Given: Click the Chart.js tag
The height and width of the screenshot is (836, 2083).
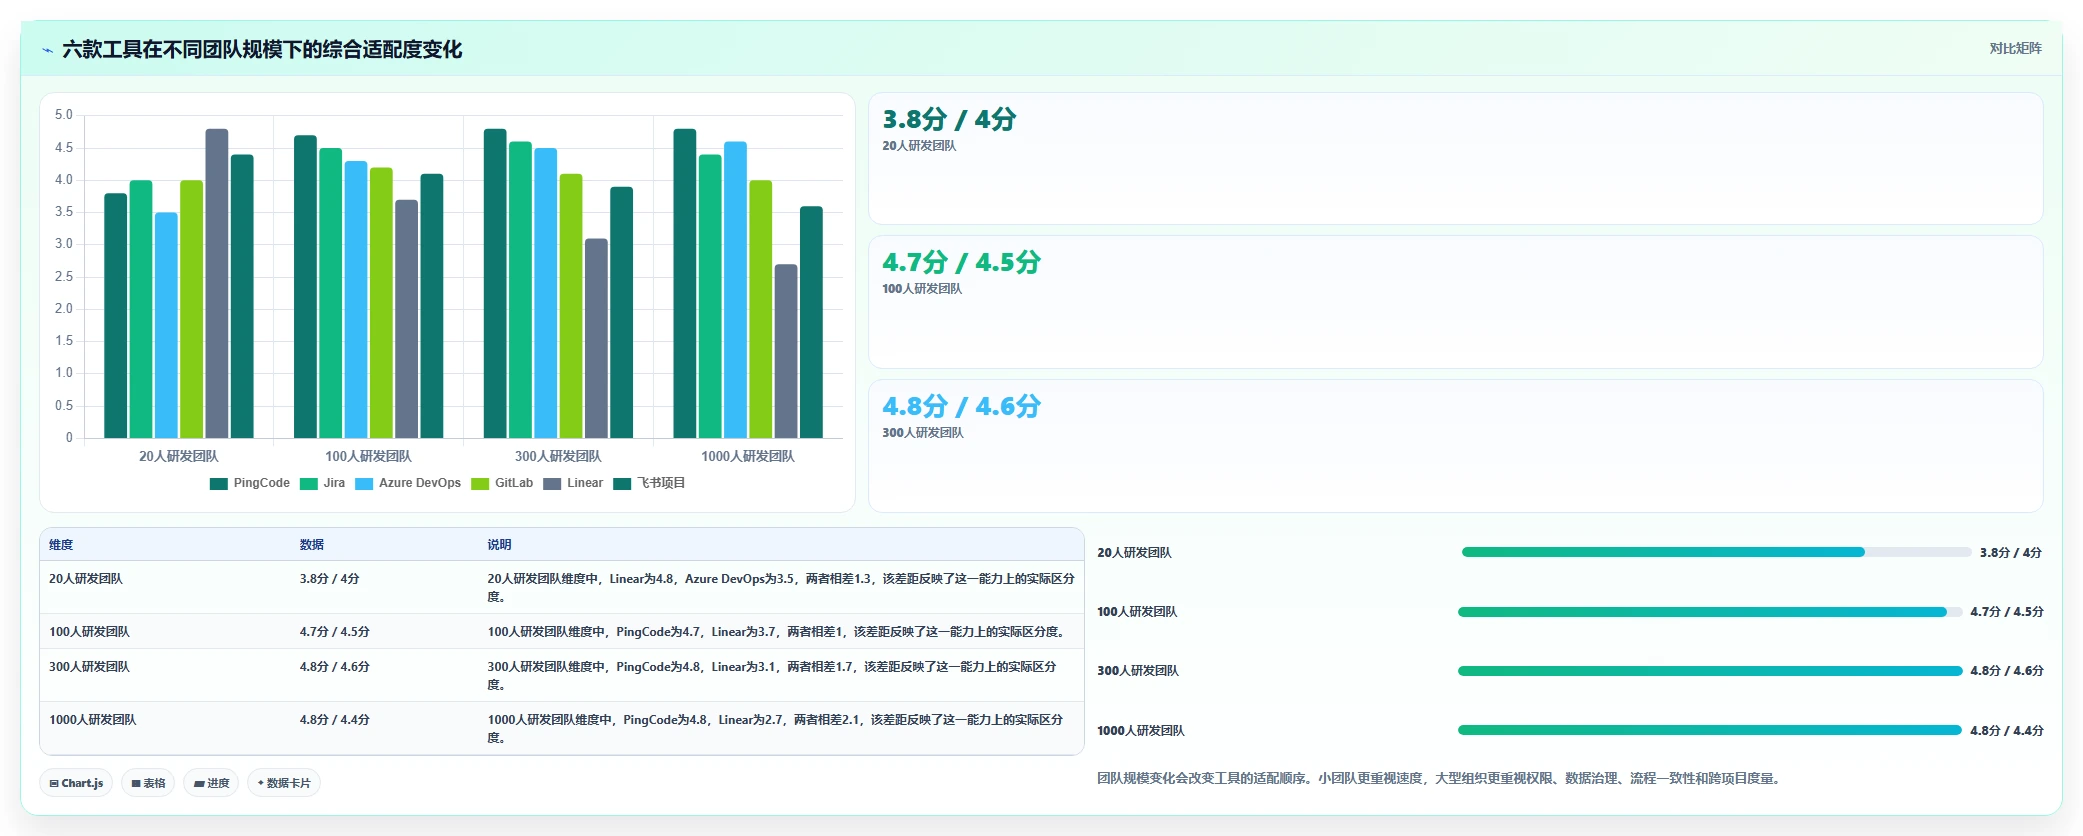Looking at the screenshot, I should [x=76, y=783].
